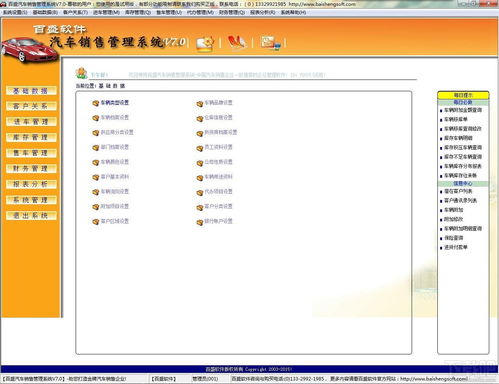Open the 车辆类型设置 item icon
Viewport: 499px width, 384px height.
[x=96, y=103]
